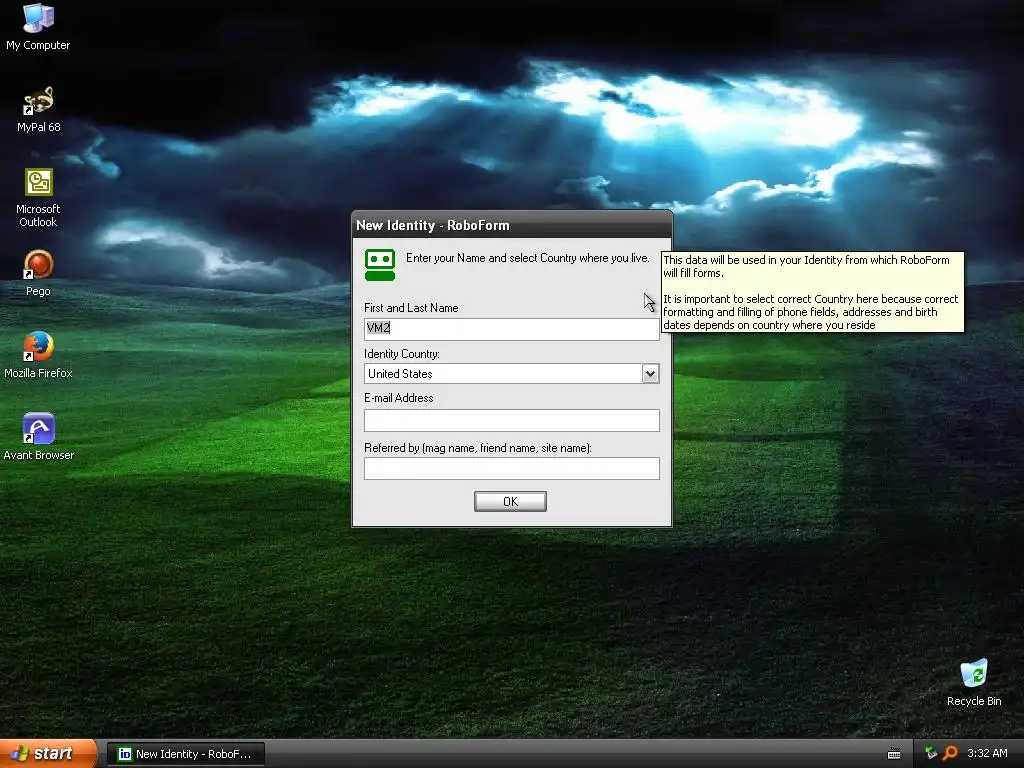Click the green RoboForm robot logo
Viewport: 1024px width, 768px height.
380,264
